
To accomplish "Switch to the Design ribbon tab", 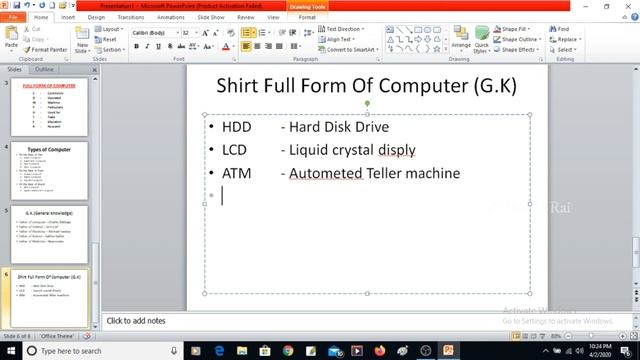I will coord(96,17).
